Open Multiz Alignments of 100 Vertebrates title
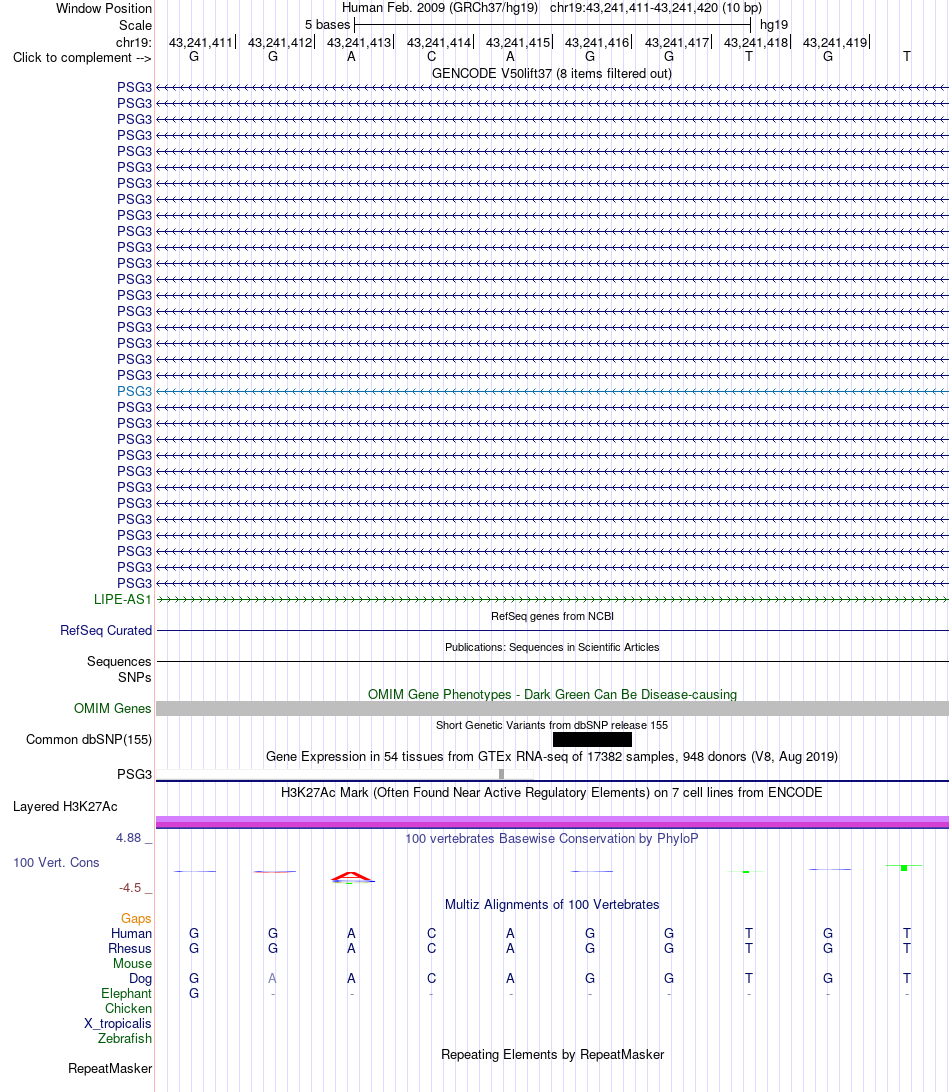 (552, 905)
